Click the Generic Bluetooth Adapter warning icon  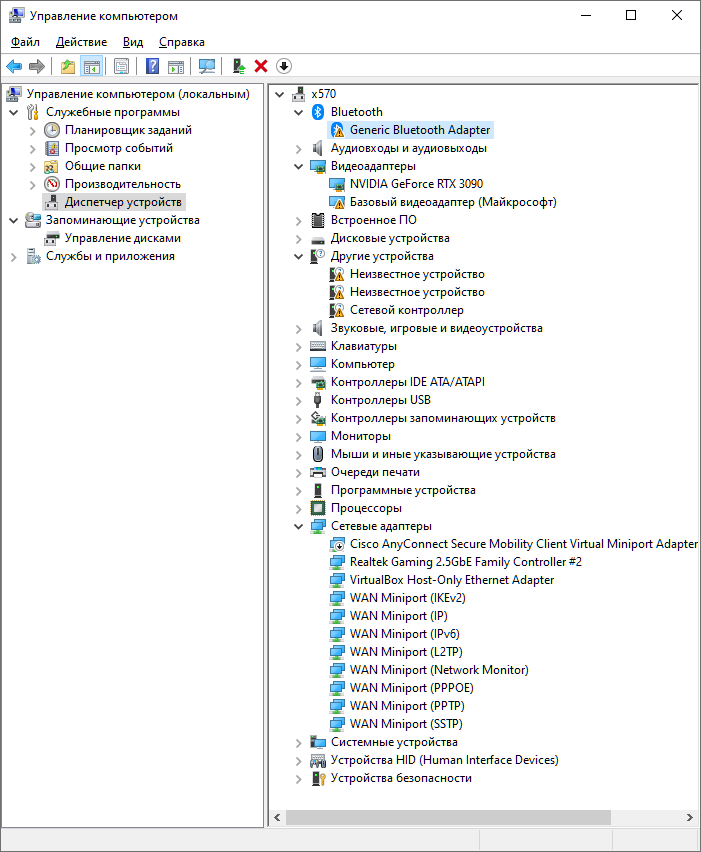click(x=337, y=130)
